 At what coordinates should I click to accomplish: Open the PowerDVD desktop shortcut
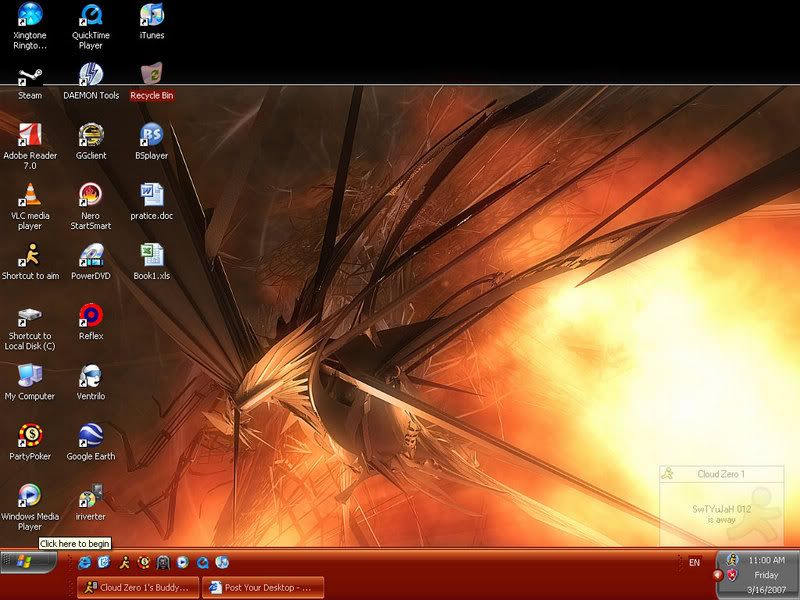(x=91, y=262)
